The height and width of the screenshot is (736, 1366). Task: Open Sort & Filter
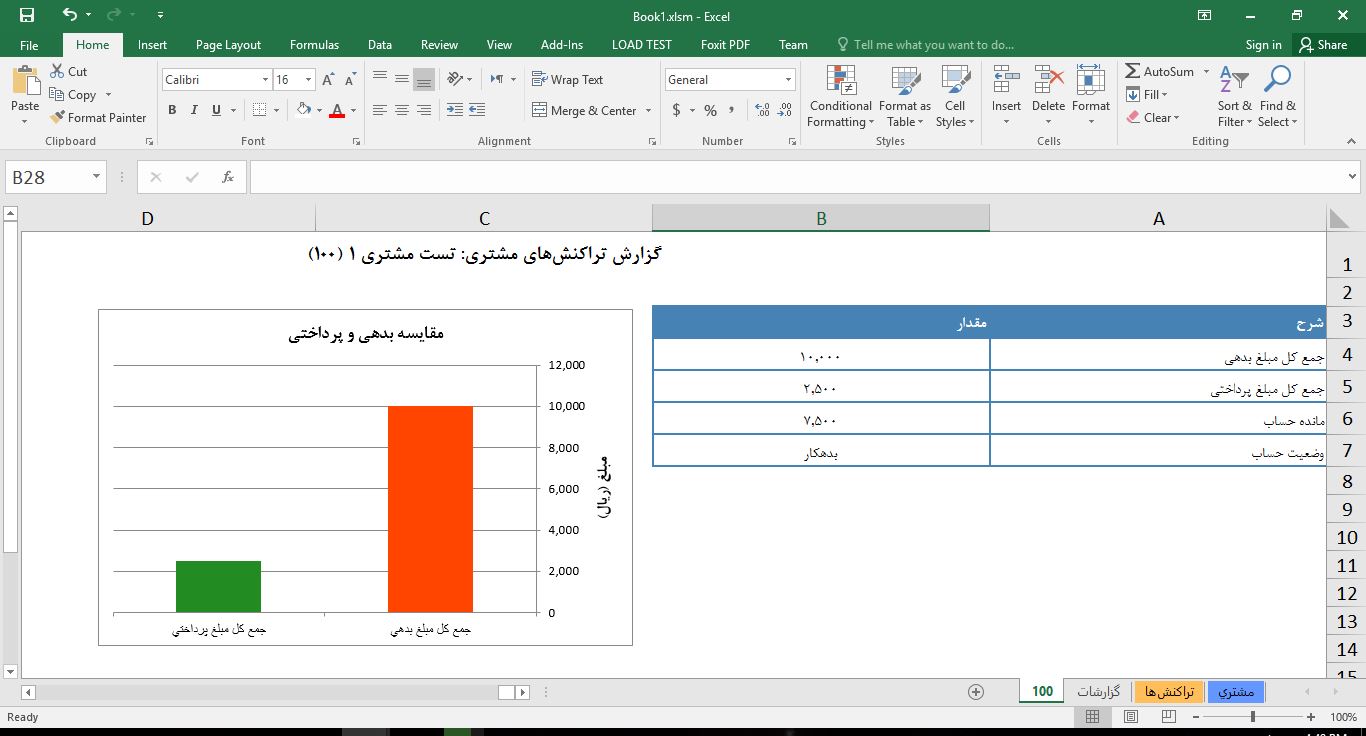click(x=1234, y=96)
